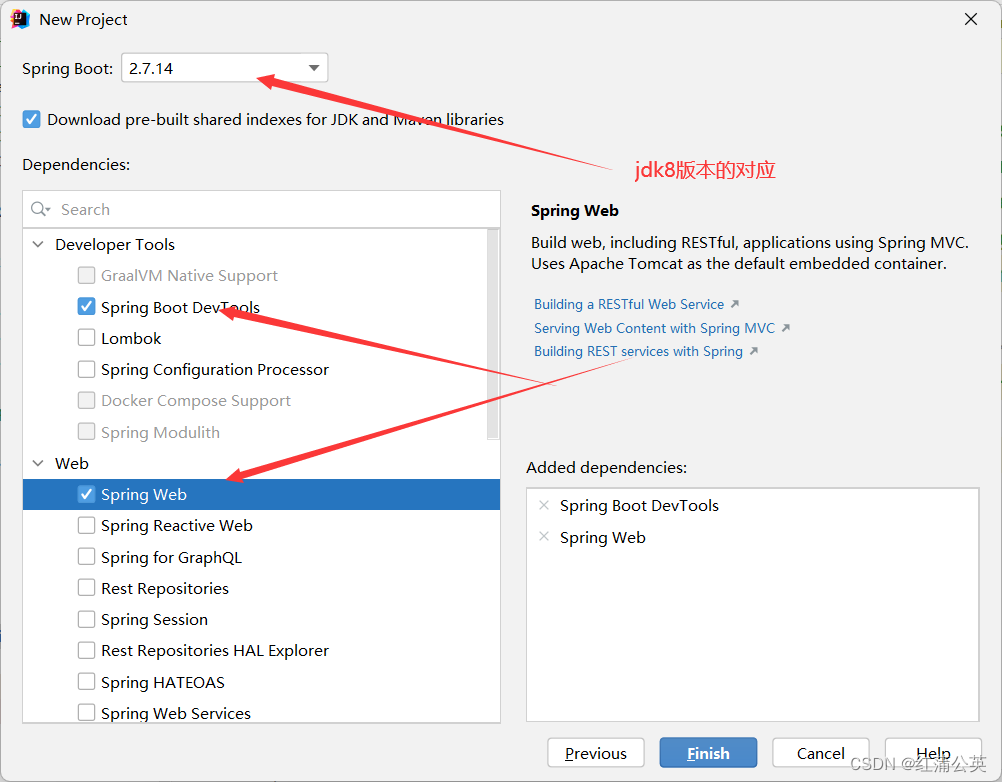Viewport: 1002px width, 782px height.
Task: Select the Spring HATEOAS row label
Action: coord(163,682)
